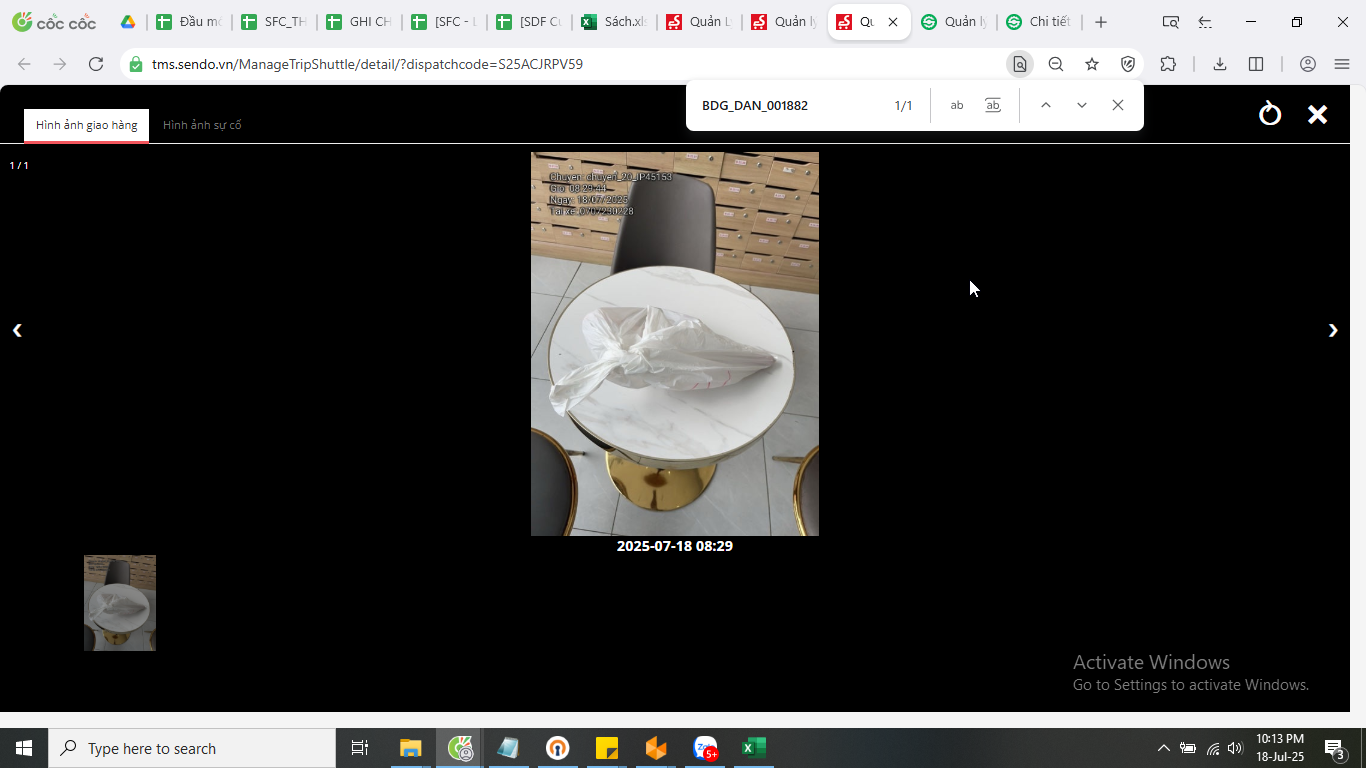Click the 2025-07-18 08:29 photo timestamp
Screen dimensions: 1366x768
[x=675, y=546]
